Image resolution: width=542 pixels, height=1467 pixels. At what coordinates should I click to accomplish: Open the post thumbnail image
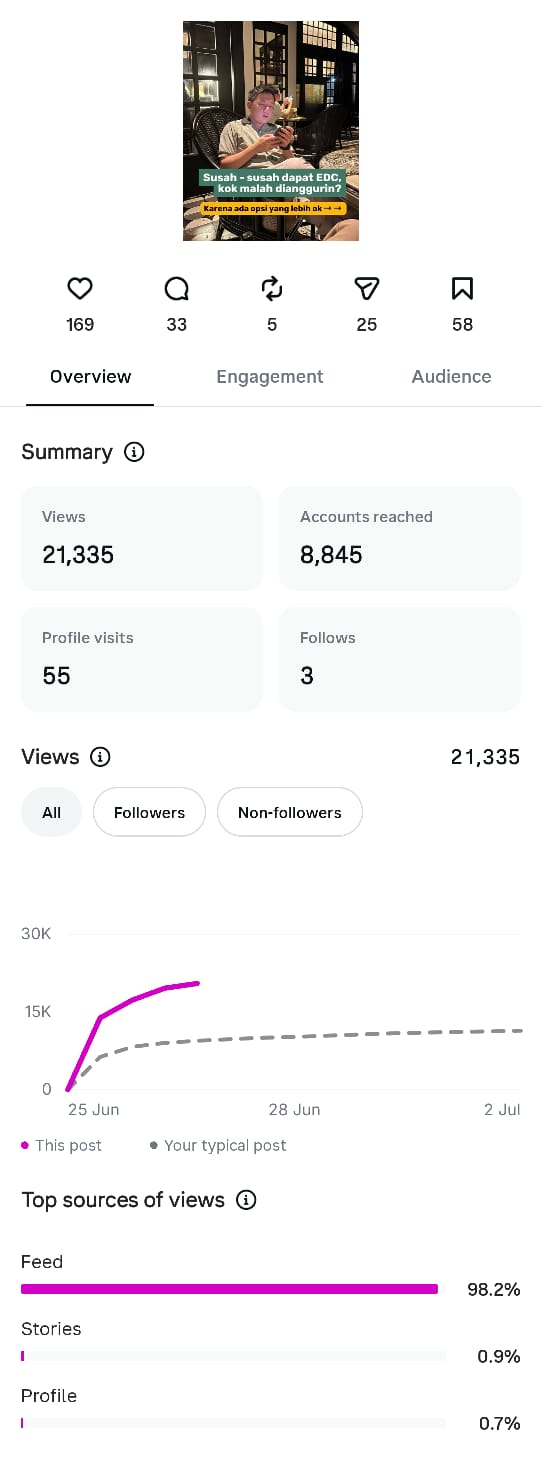pyautogui.click(x=271, y=131)
